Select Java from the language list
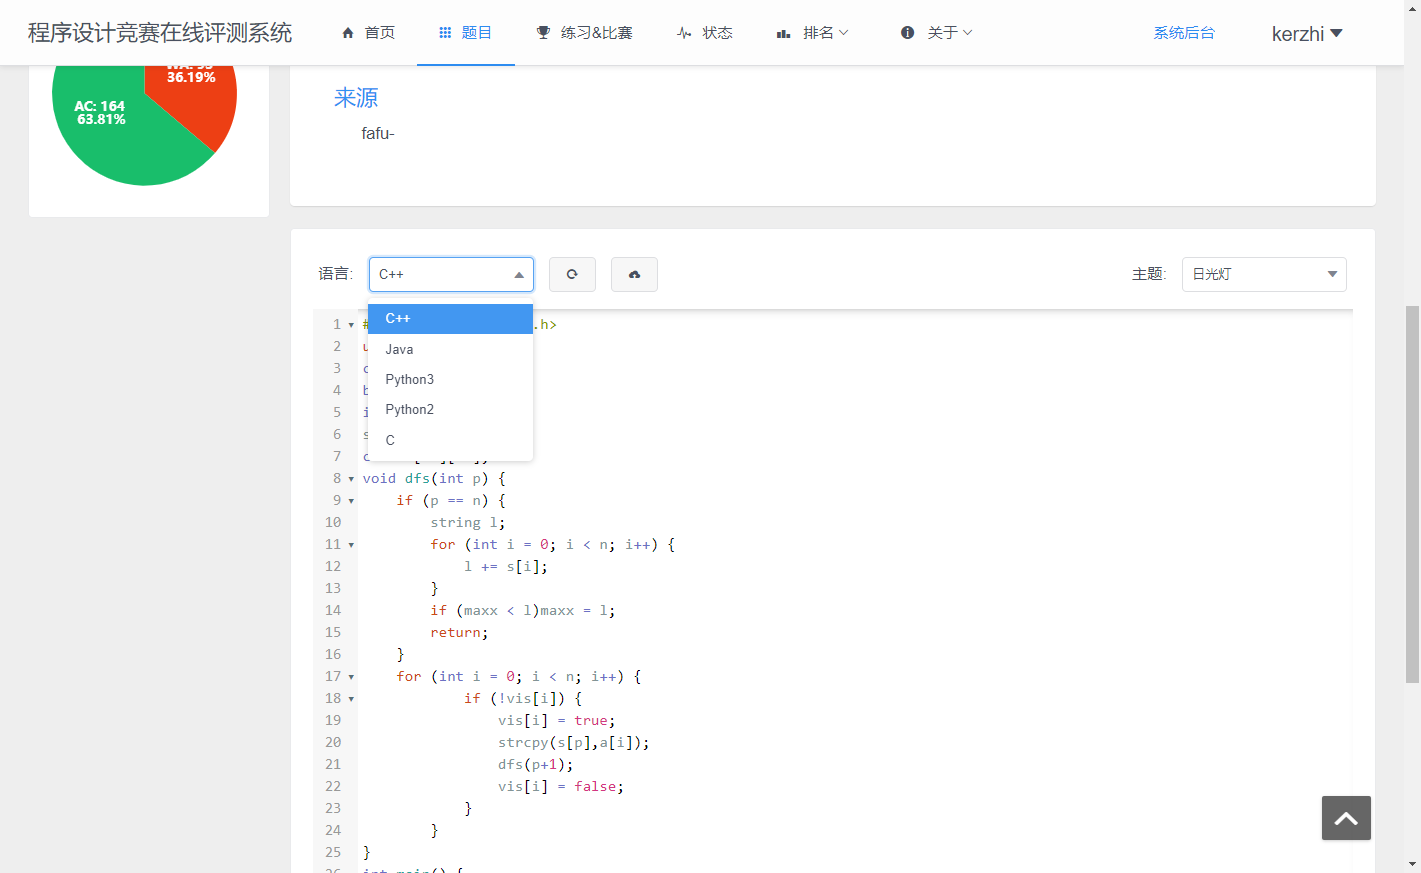 tap(400, 349)
